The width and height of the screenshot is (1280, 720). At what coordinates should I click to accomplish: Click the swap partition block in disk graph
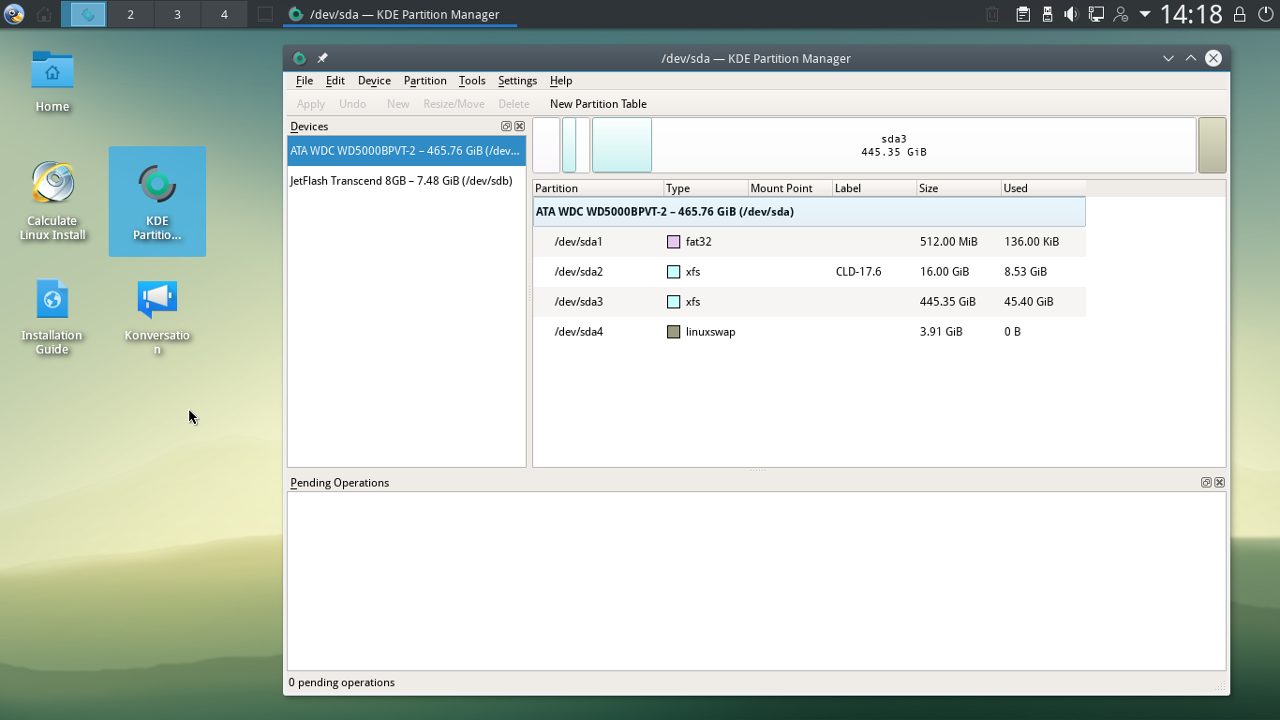coord(1212,145)
